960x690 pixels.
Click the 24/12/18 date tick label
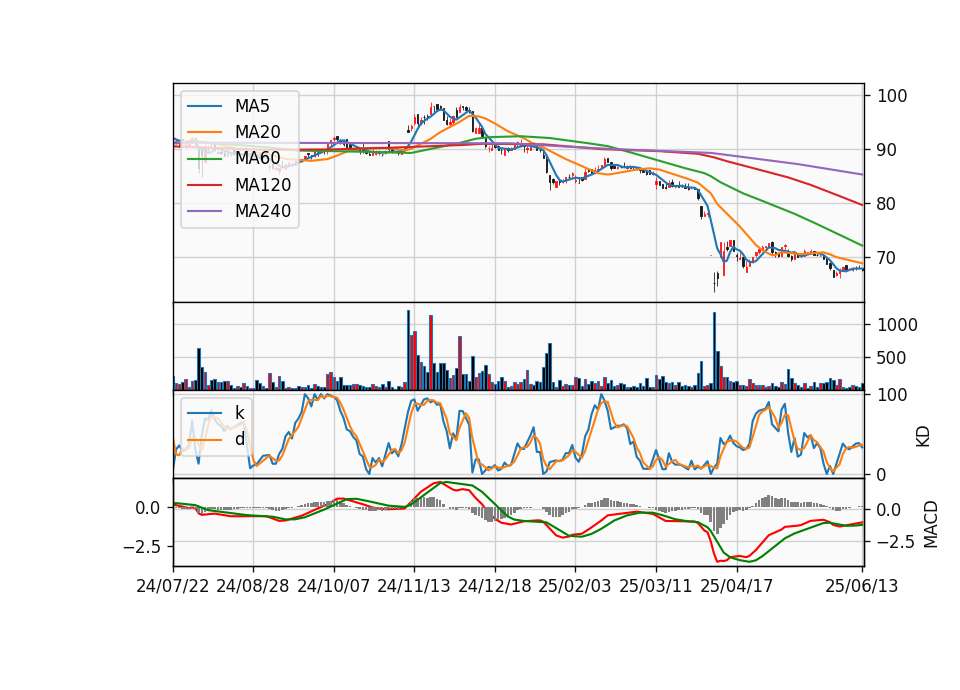click(495, 586)
